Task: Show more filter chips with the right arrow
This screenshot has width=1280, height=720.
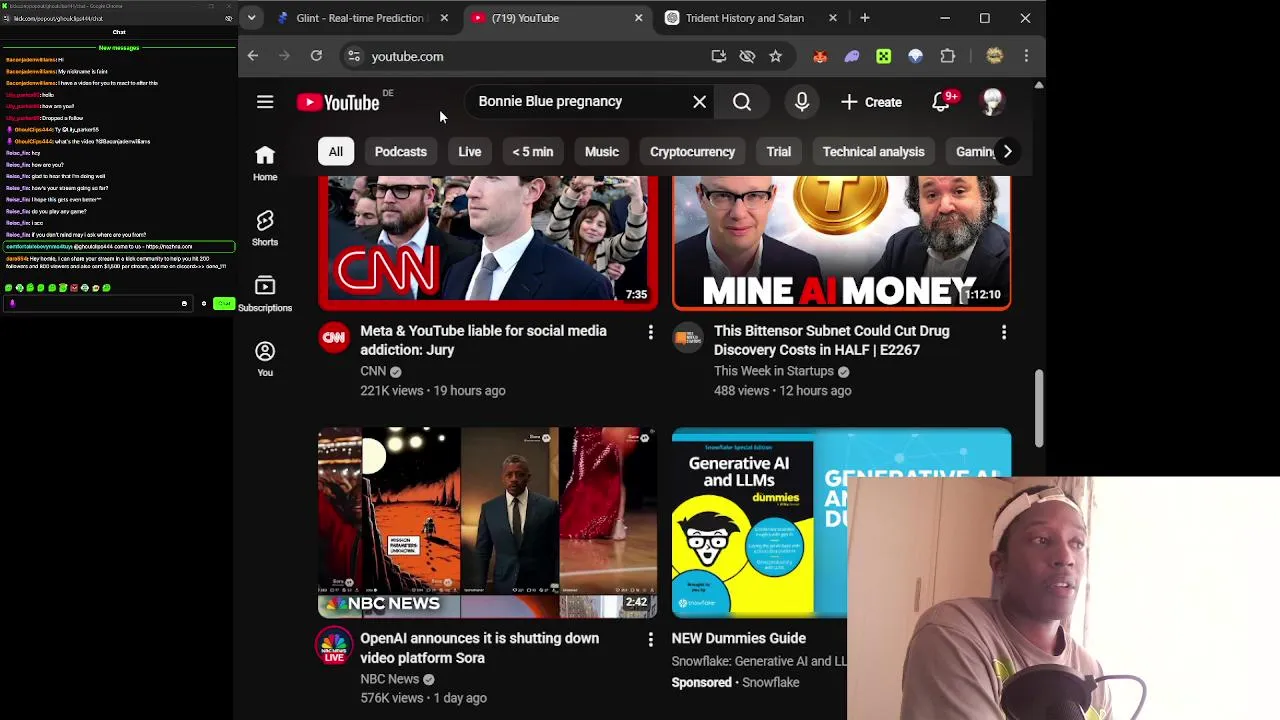Action: [x=1007, y=152]
